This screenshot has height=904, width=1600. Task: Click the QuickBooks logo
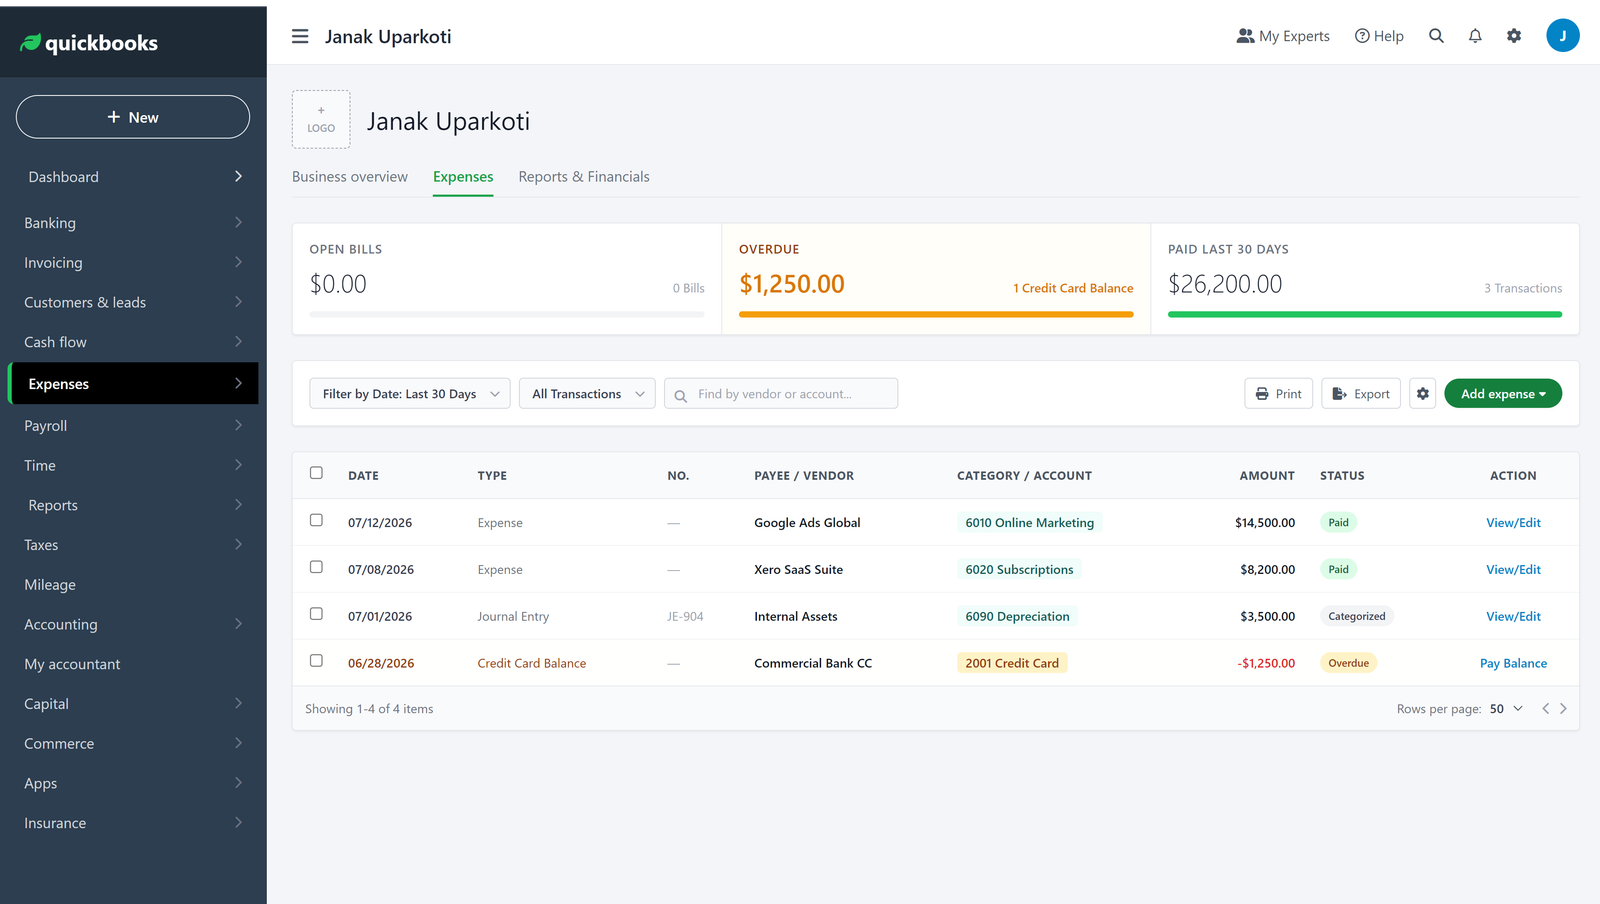89,43
